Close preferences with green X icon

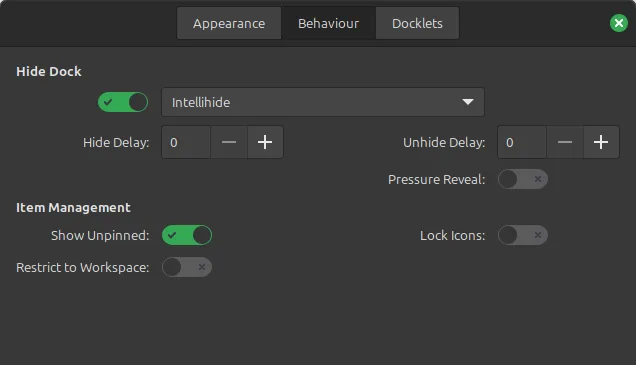click(x=619, y=23)
